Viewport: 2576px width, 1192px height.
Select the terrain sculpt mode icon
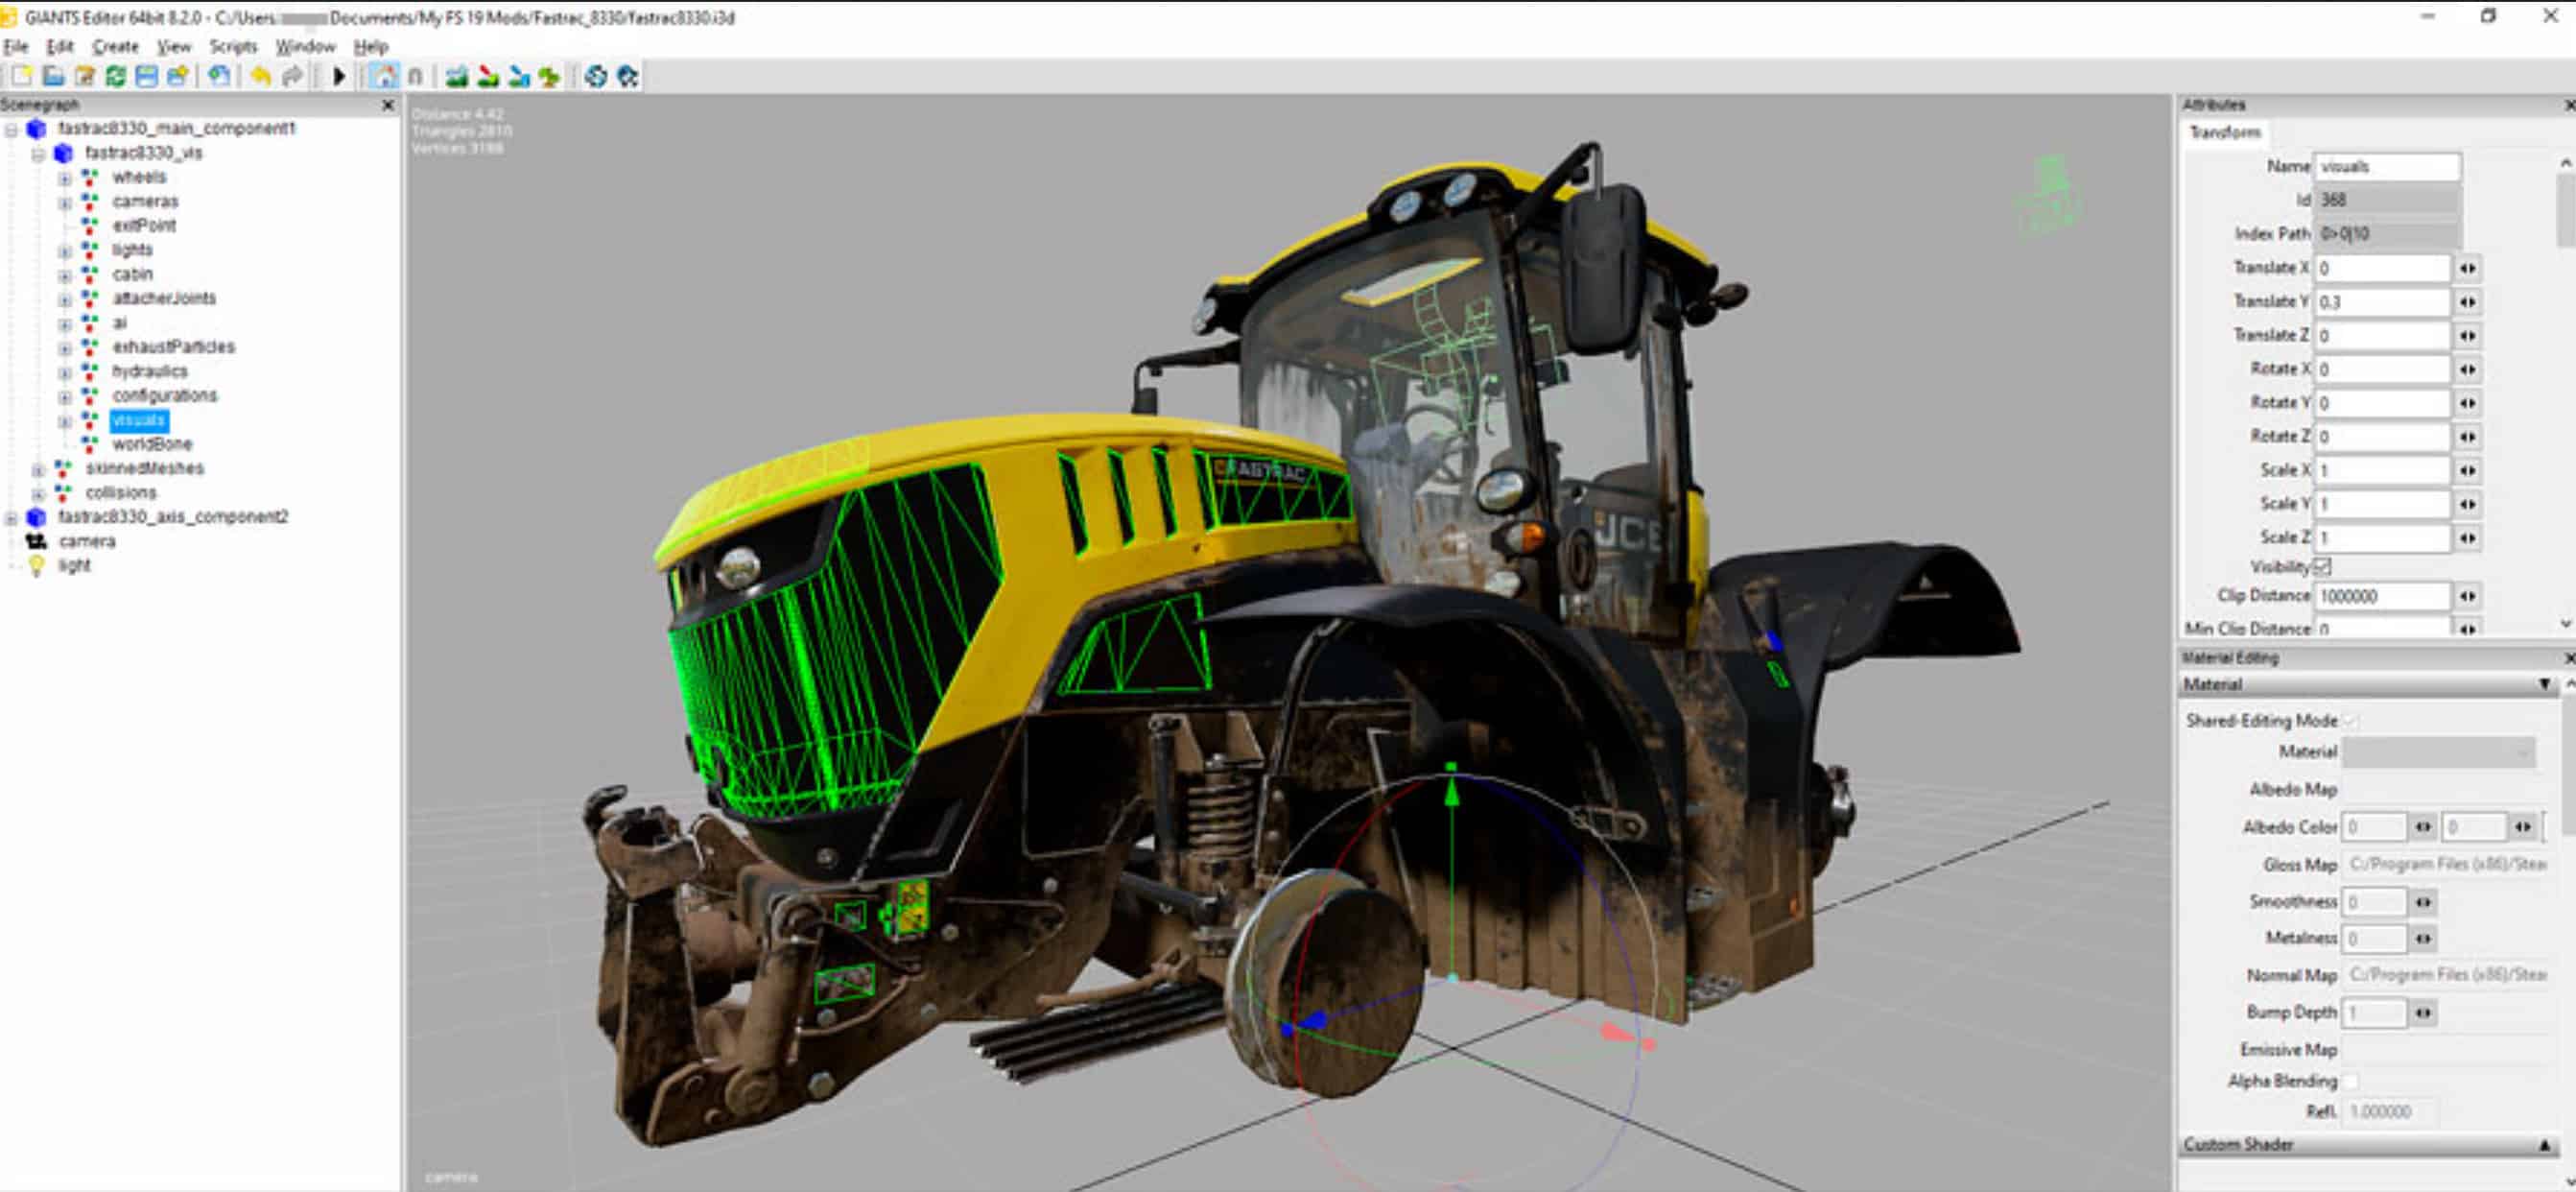[457, 76]
